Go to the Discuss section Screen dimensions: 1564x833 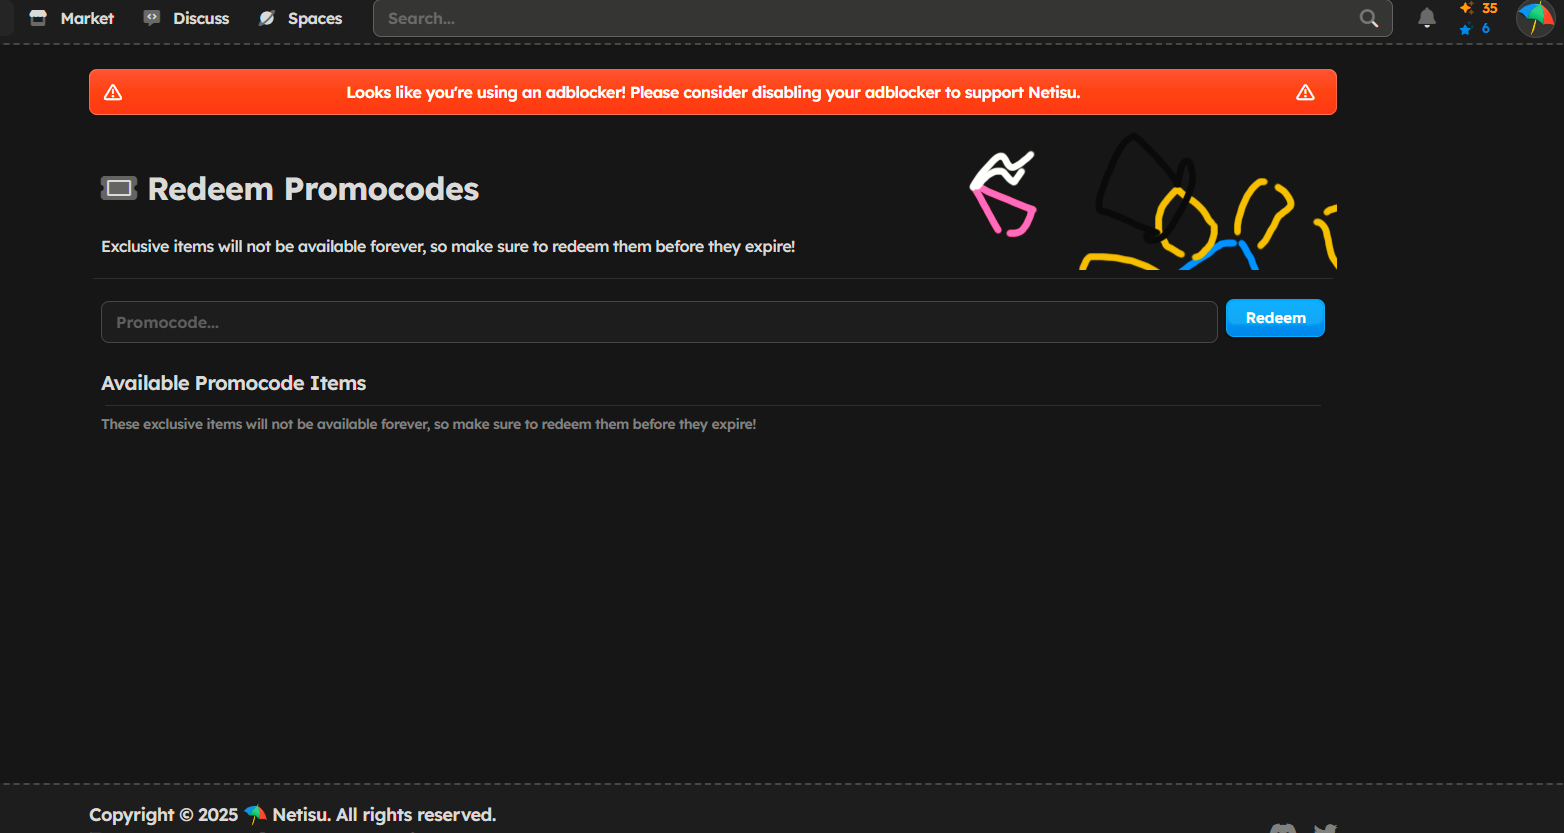tap(201, 18)
